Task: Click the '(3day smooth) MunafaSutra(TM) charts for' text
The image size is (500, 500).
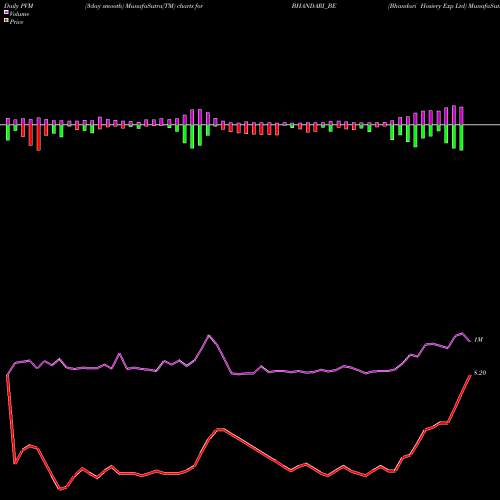Action: pyautogui.click(x=144, y=6)
